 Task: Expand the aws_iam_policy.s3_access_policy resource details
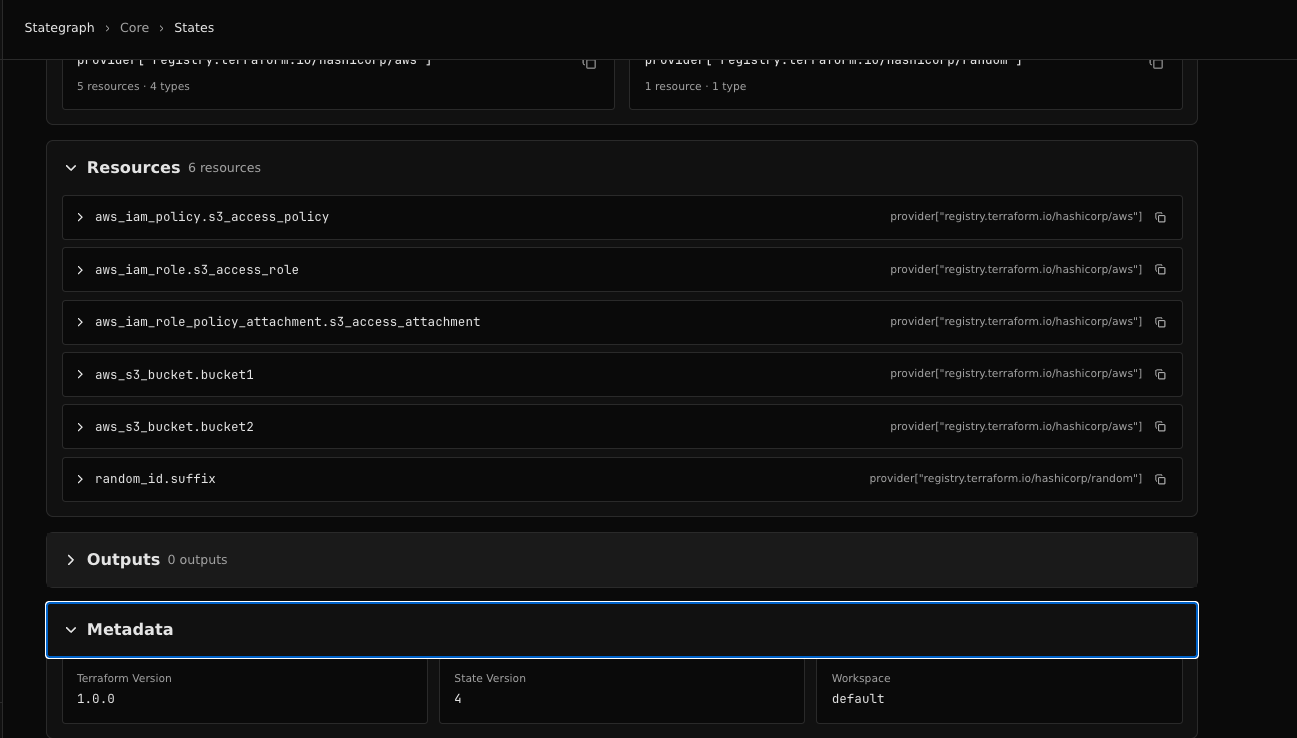(x=80, y=217)
